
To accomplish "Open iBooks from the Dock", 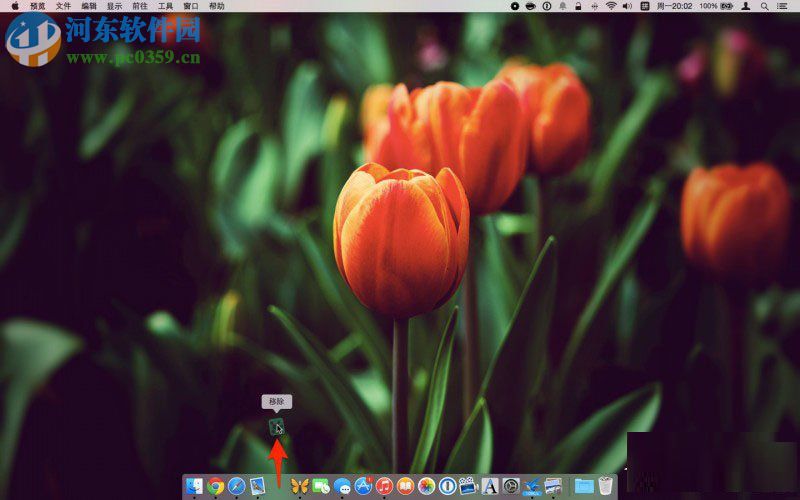I will tap(406, 486).
